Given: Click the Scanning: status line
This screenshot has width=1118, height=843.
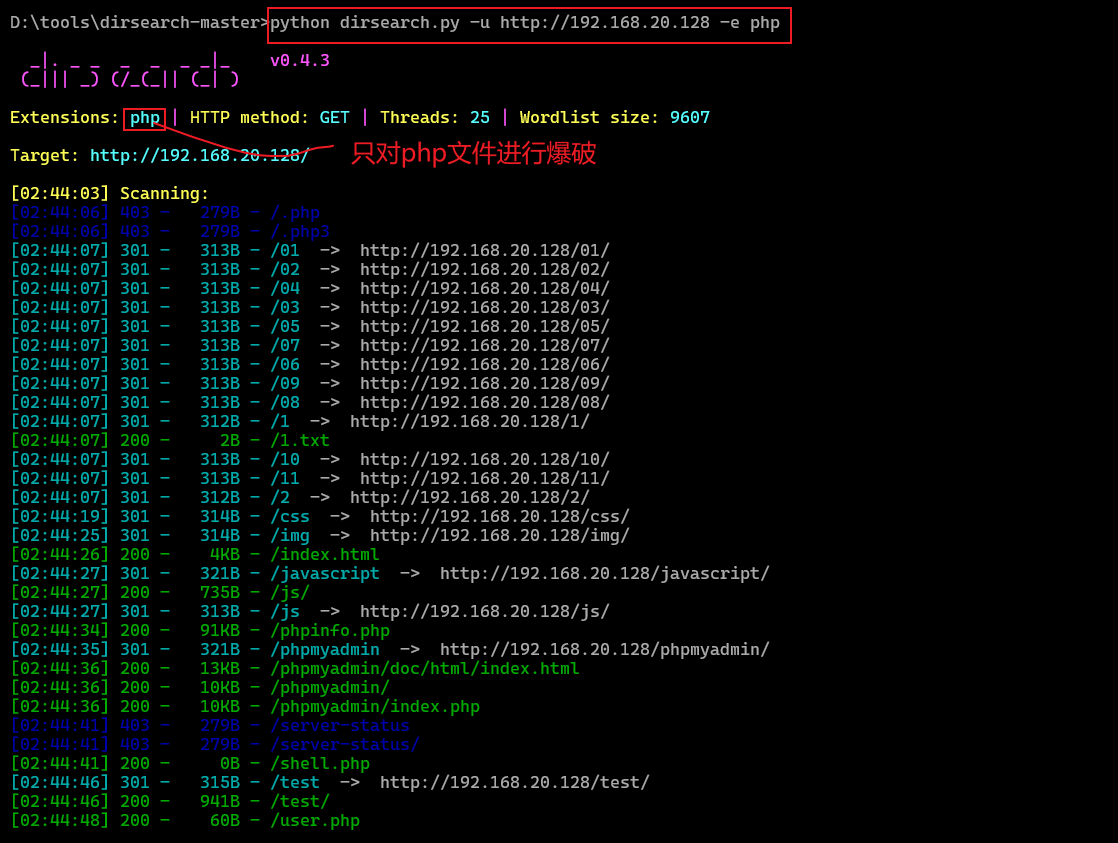Looking at the screenshot, I should pyautogui.click(x=164, y=193).
